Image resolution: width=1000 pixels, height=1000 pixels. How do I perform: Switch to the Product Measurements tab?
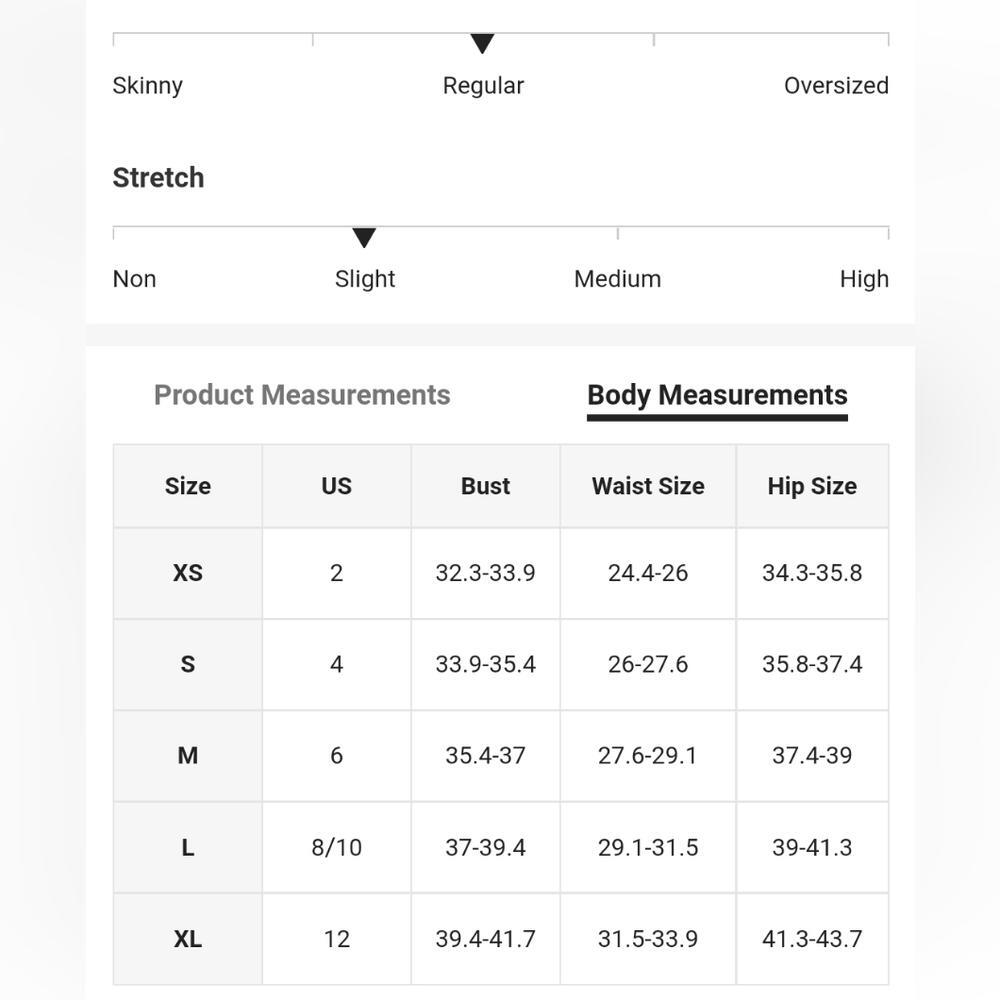click(302, 395)
